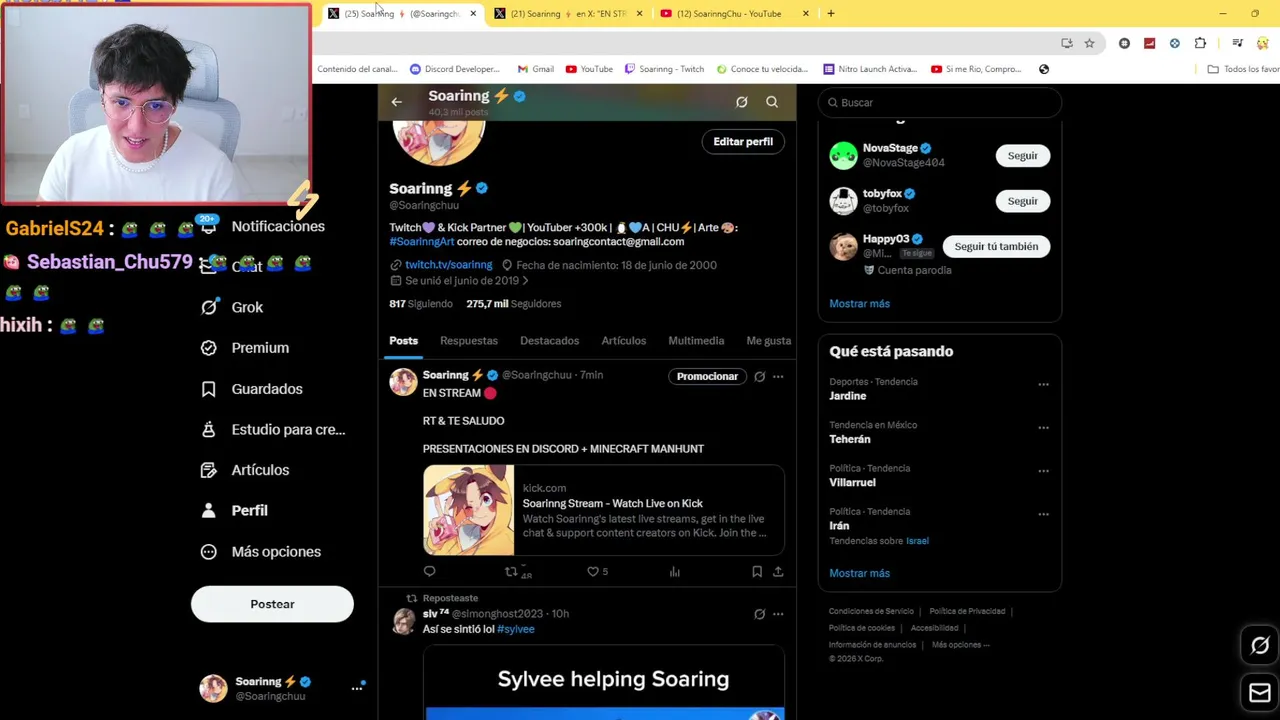Click Editar perfil button
The height and width of the screenshot is (720, 1280).
click(x=743, y=142)
